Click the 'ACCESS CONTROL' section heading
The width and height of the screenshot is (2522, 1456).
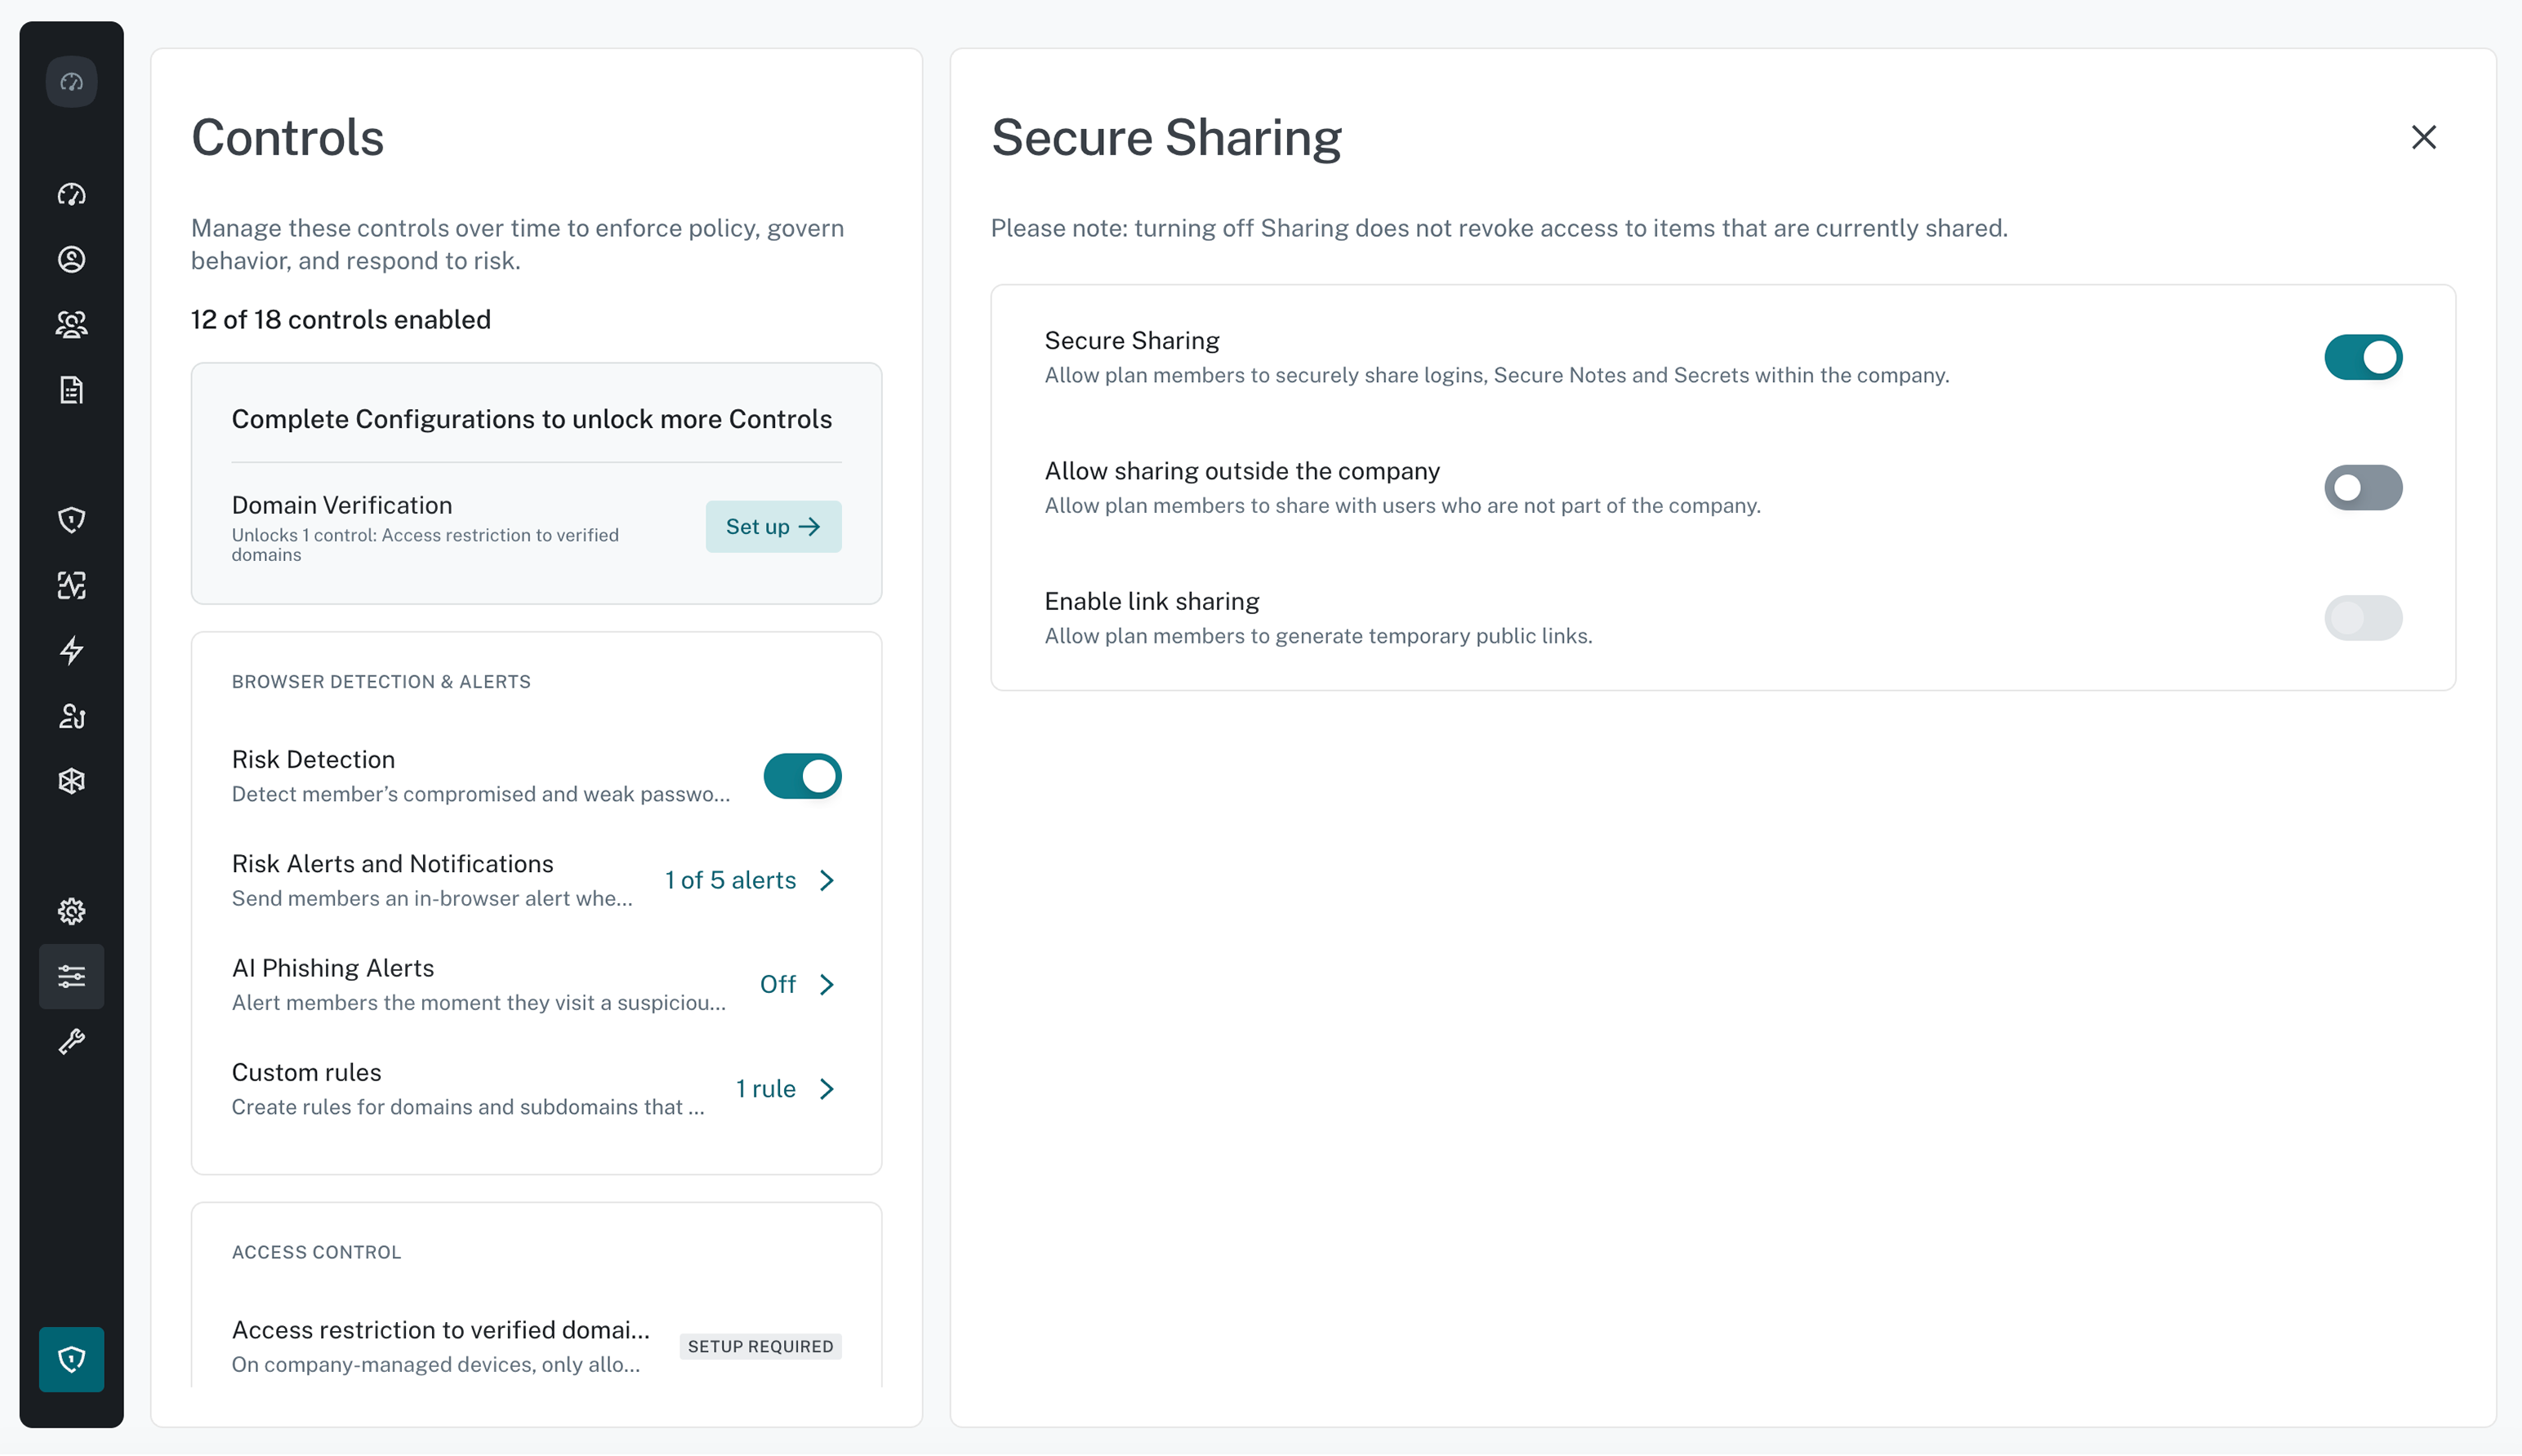click(x=316, y=1252)
